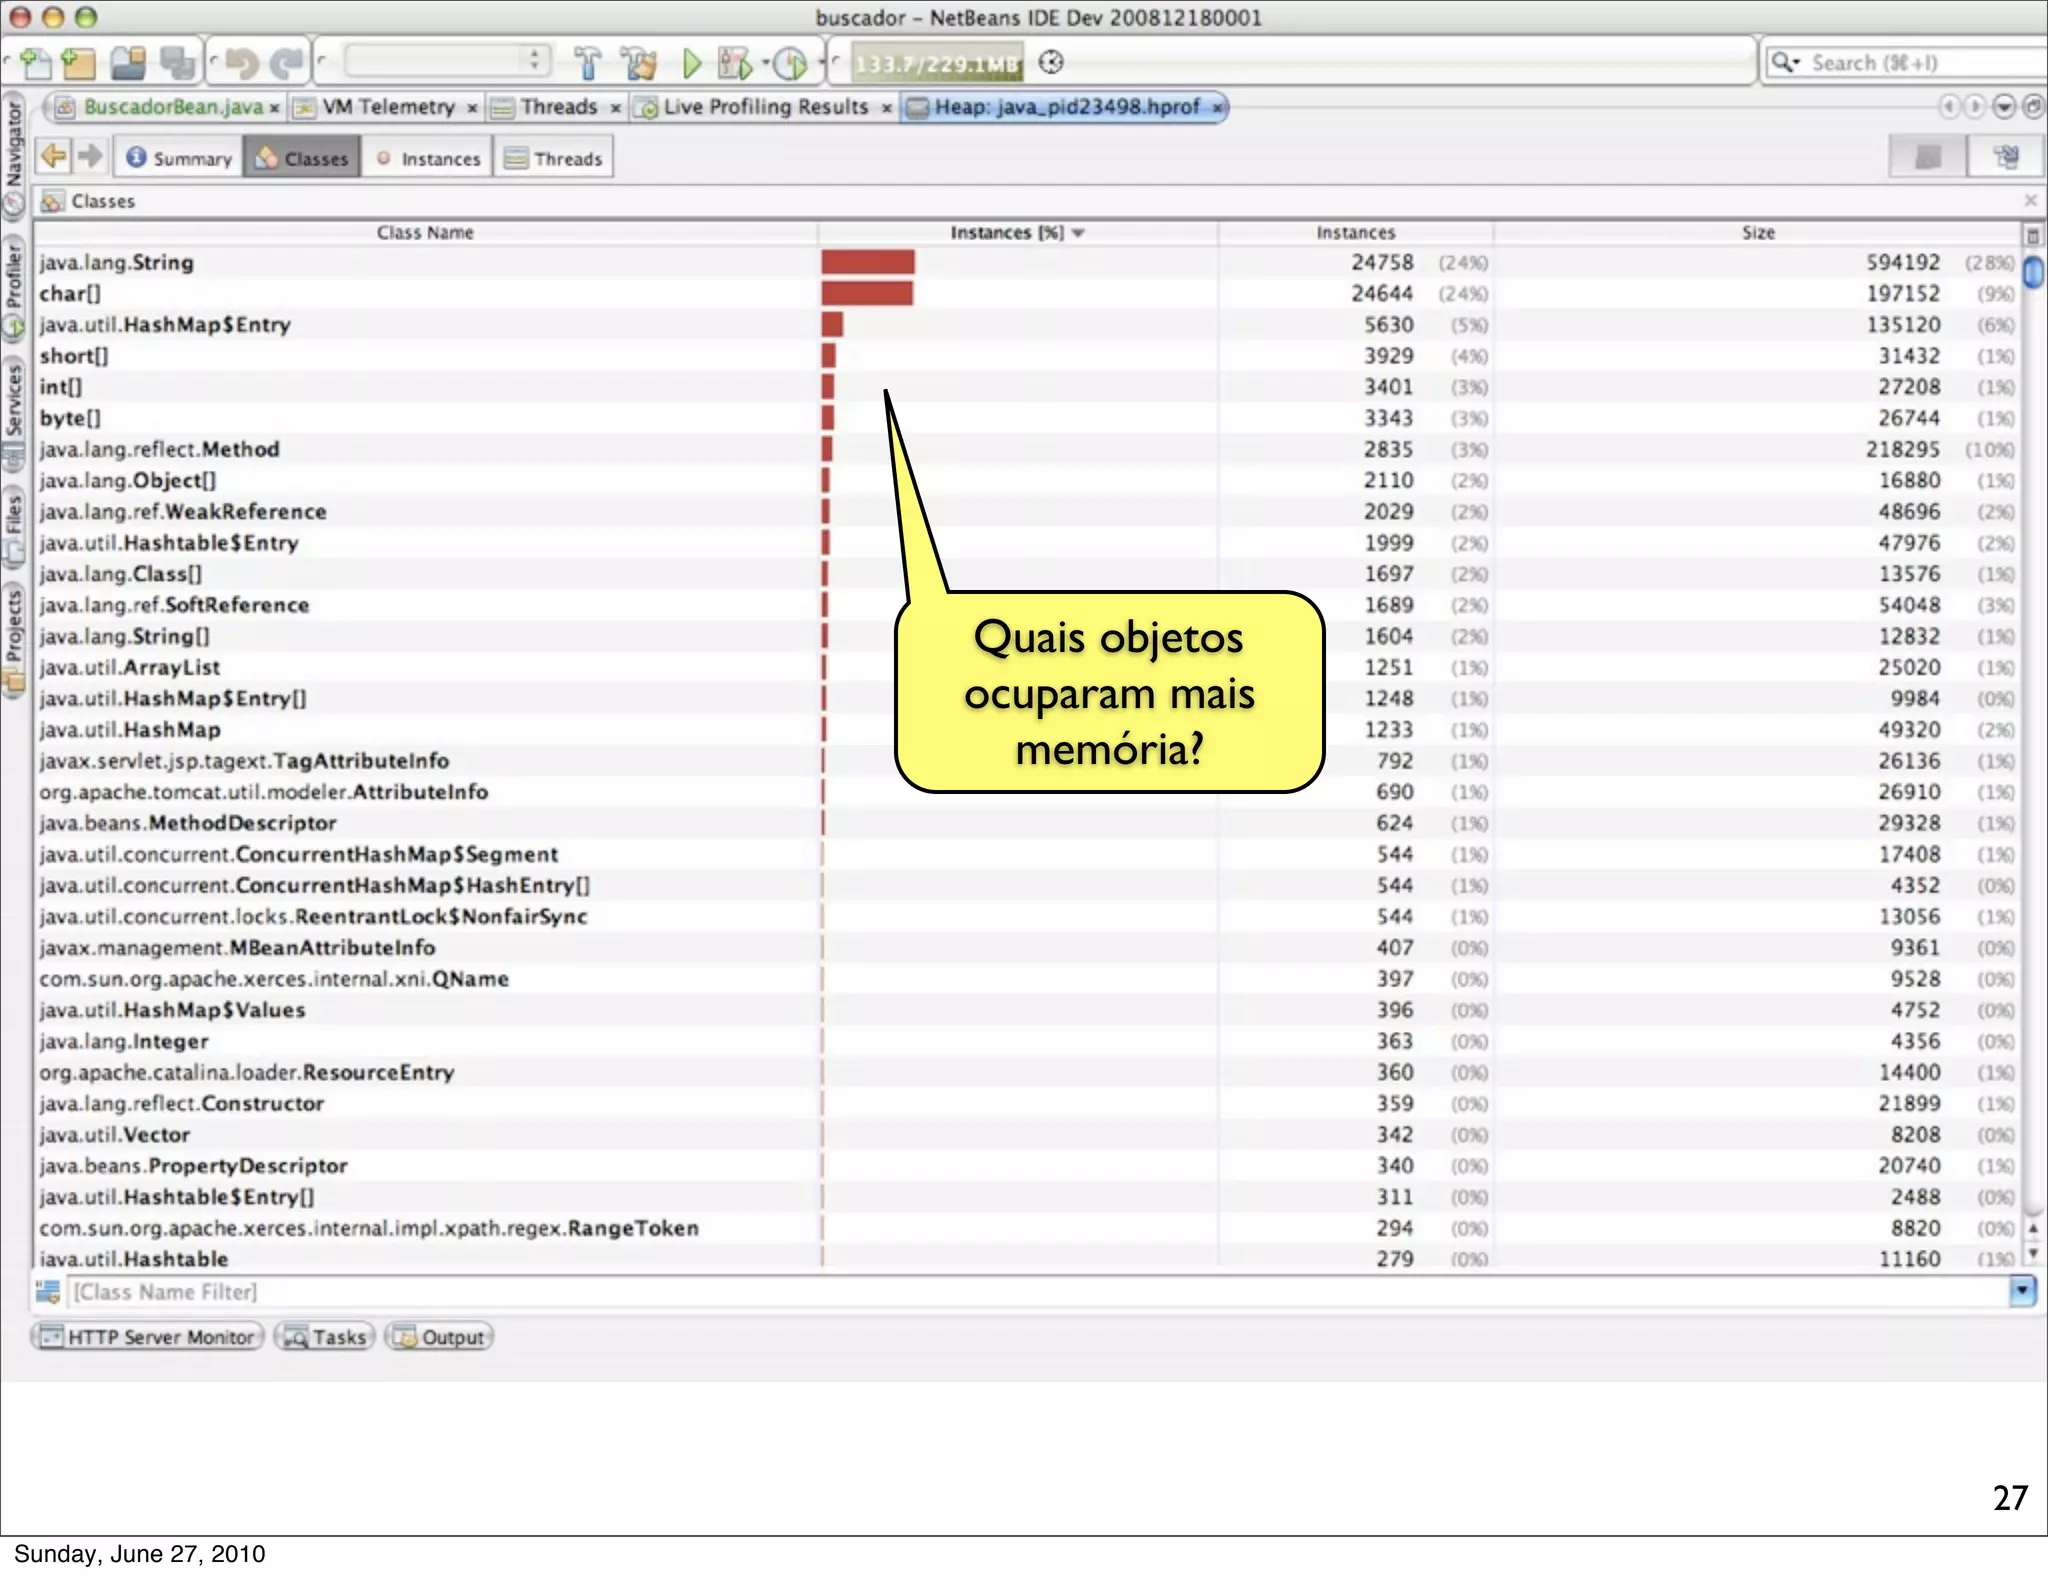Click the New Project icon

point(79,63)
